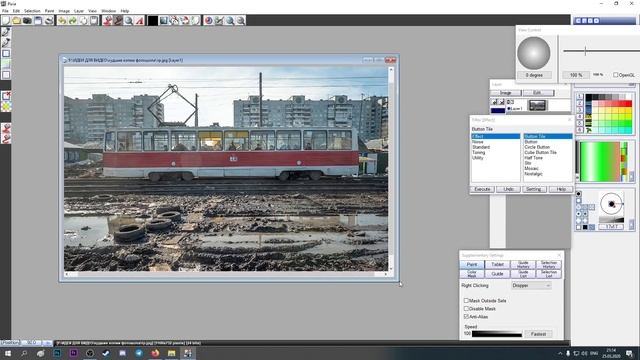Viewport: 640px width, 360px height.
Task: Click Undo button in Filter panel
Action: 508,189
